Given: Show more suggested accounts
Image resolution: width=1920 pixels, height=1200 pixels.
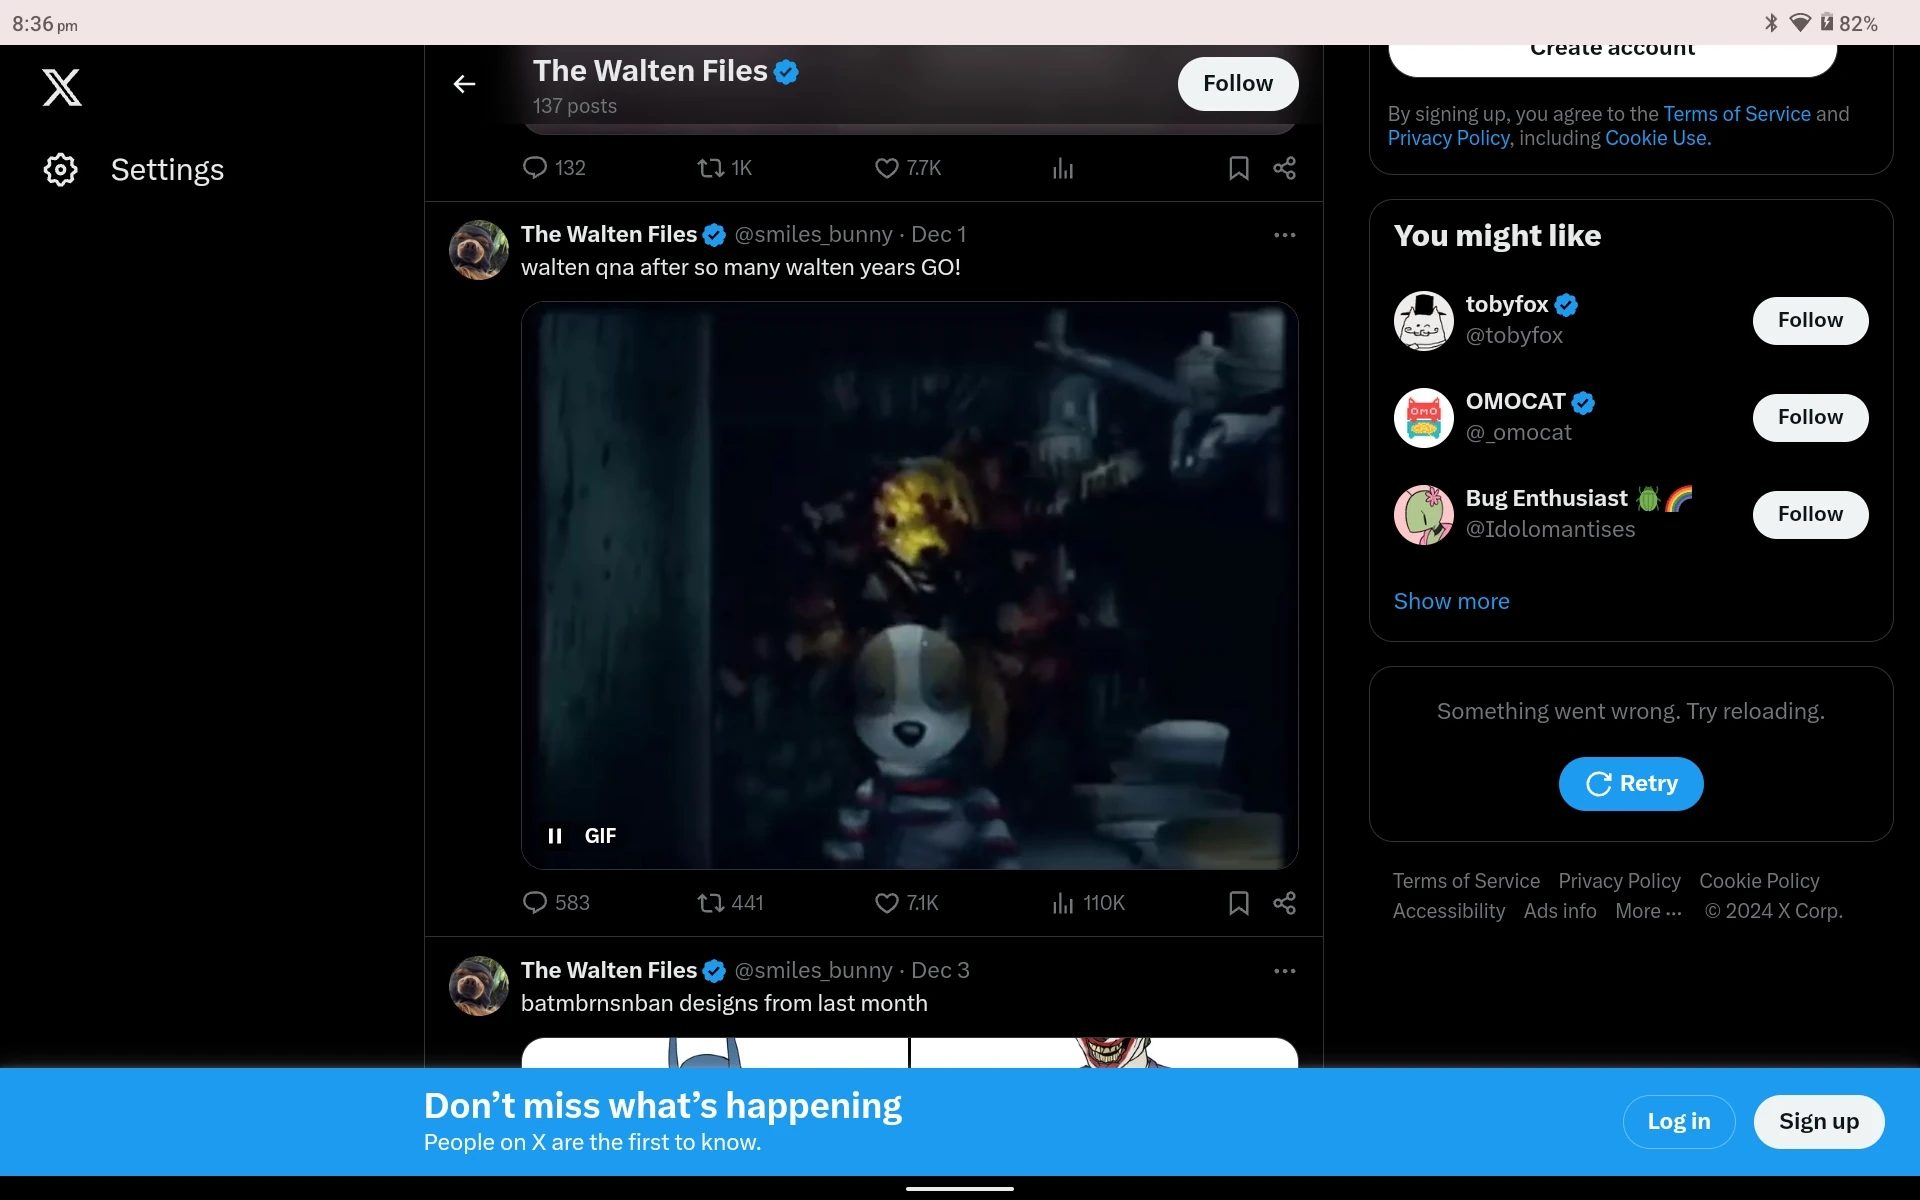Looking at the screenshot, I should click(1451, 601).
